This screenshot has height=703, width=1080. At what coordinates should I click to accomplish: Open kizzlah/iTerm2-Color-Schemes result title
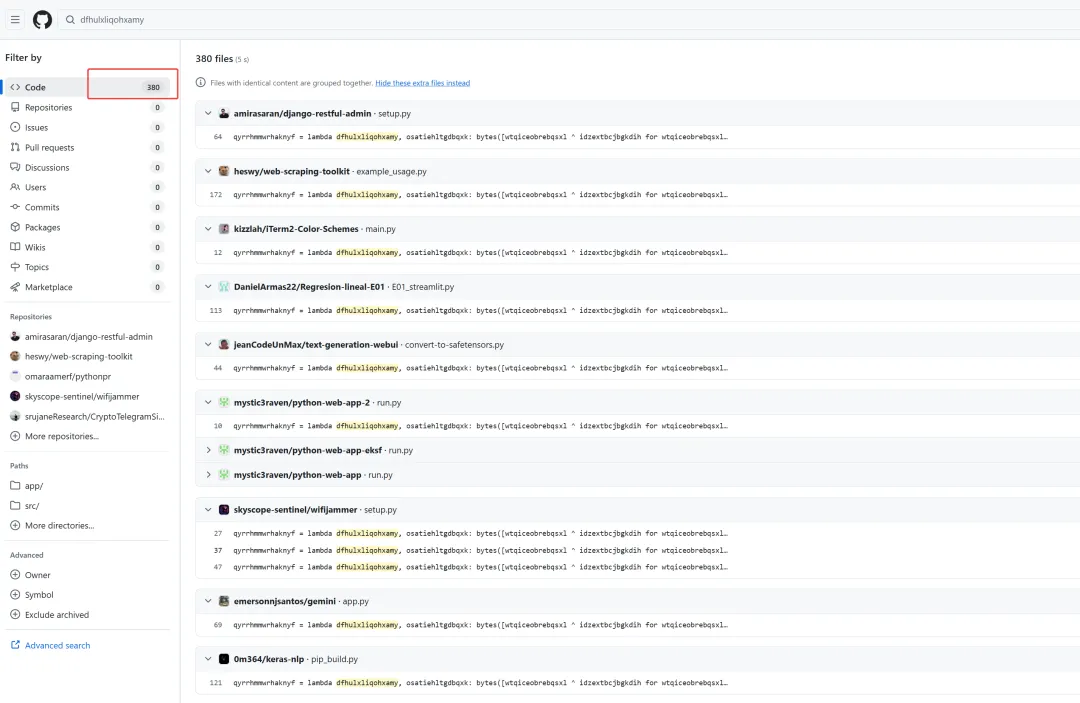[296, 229]
